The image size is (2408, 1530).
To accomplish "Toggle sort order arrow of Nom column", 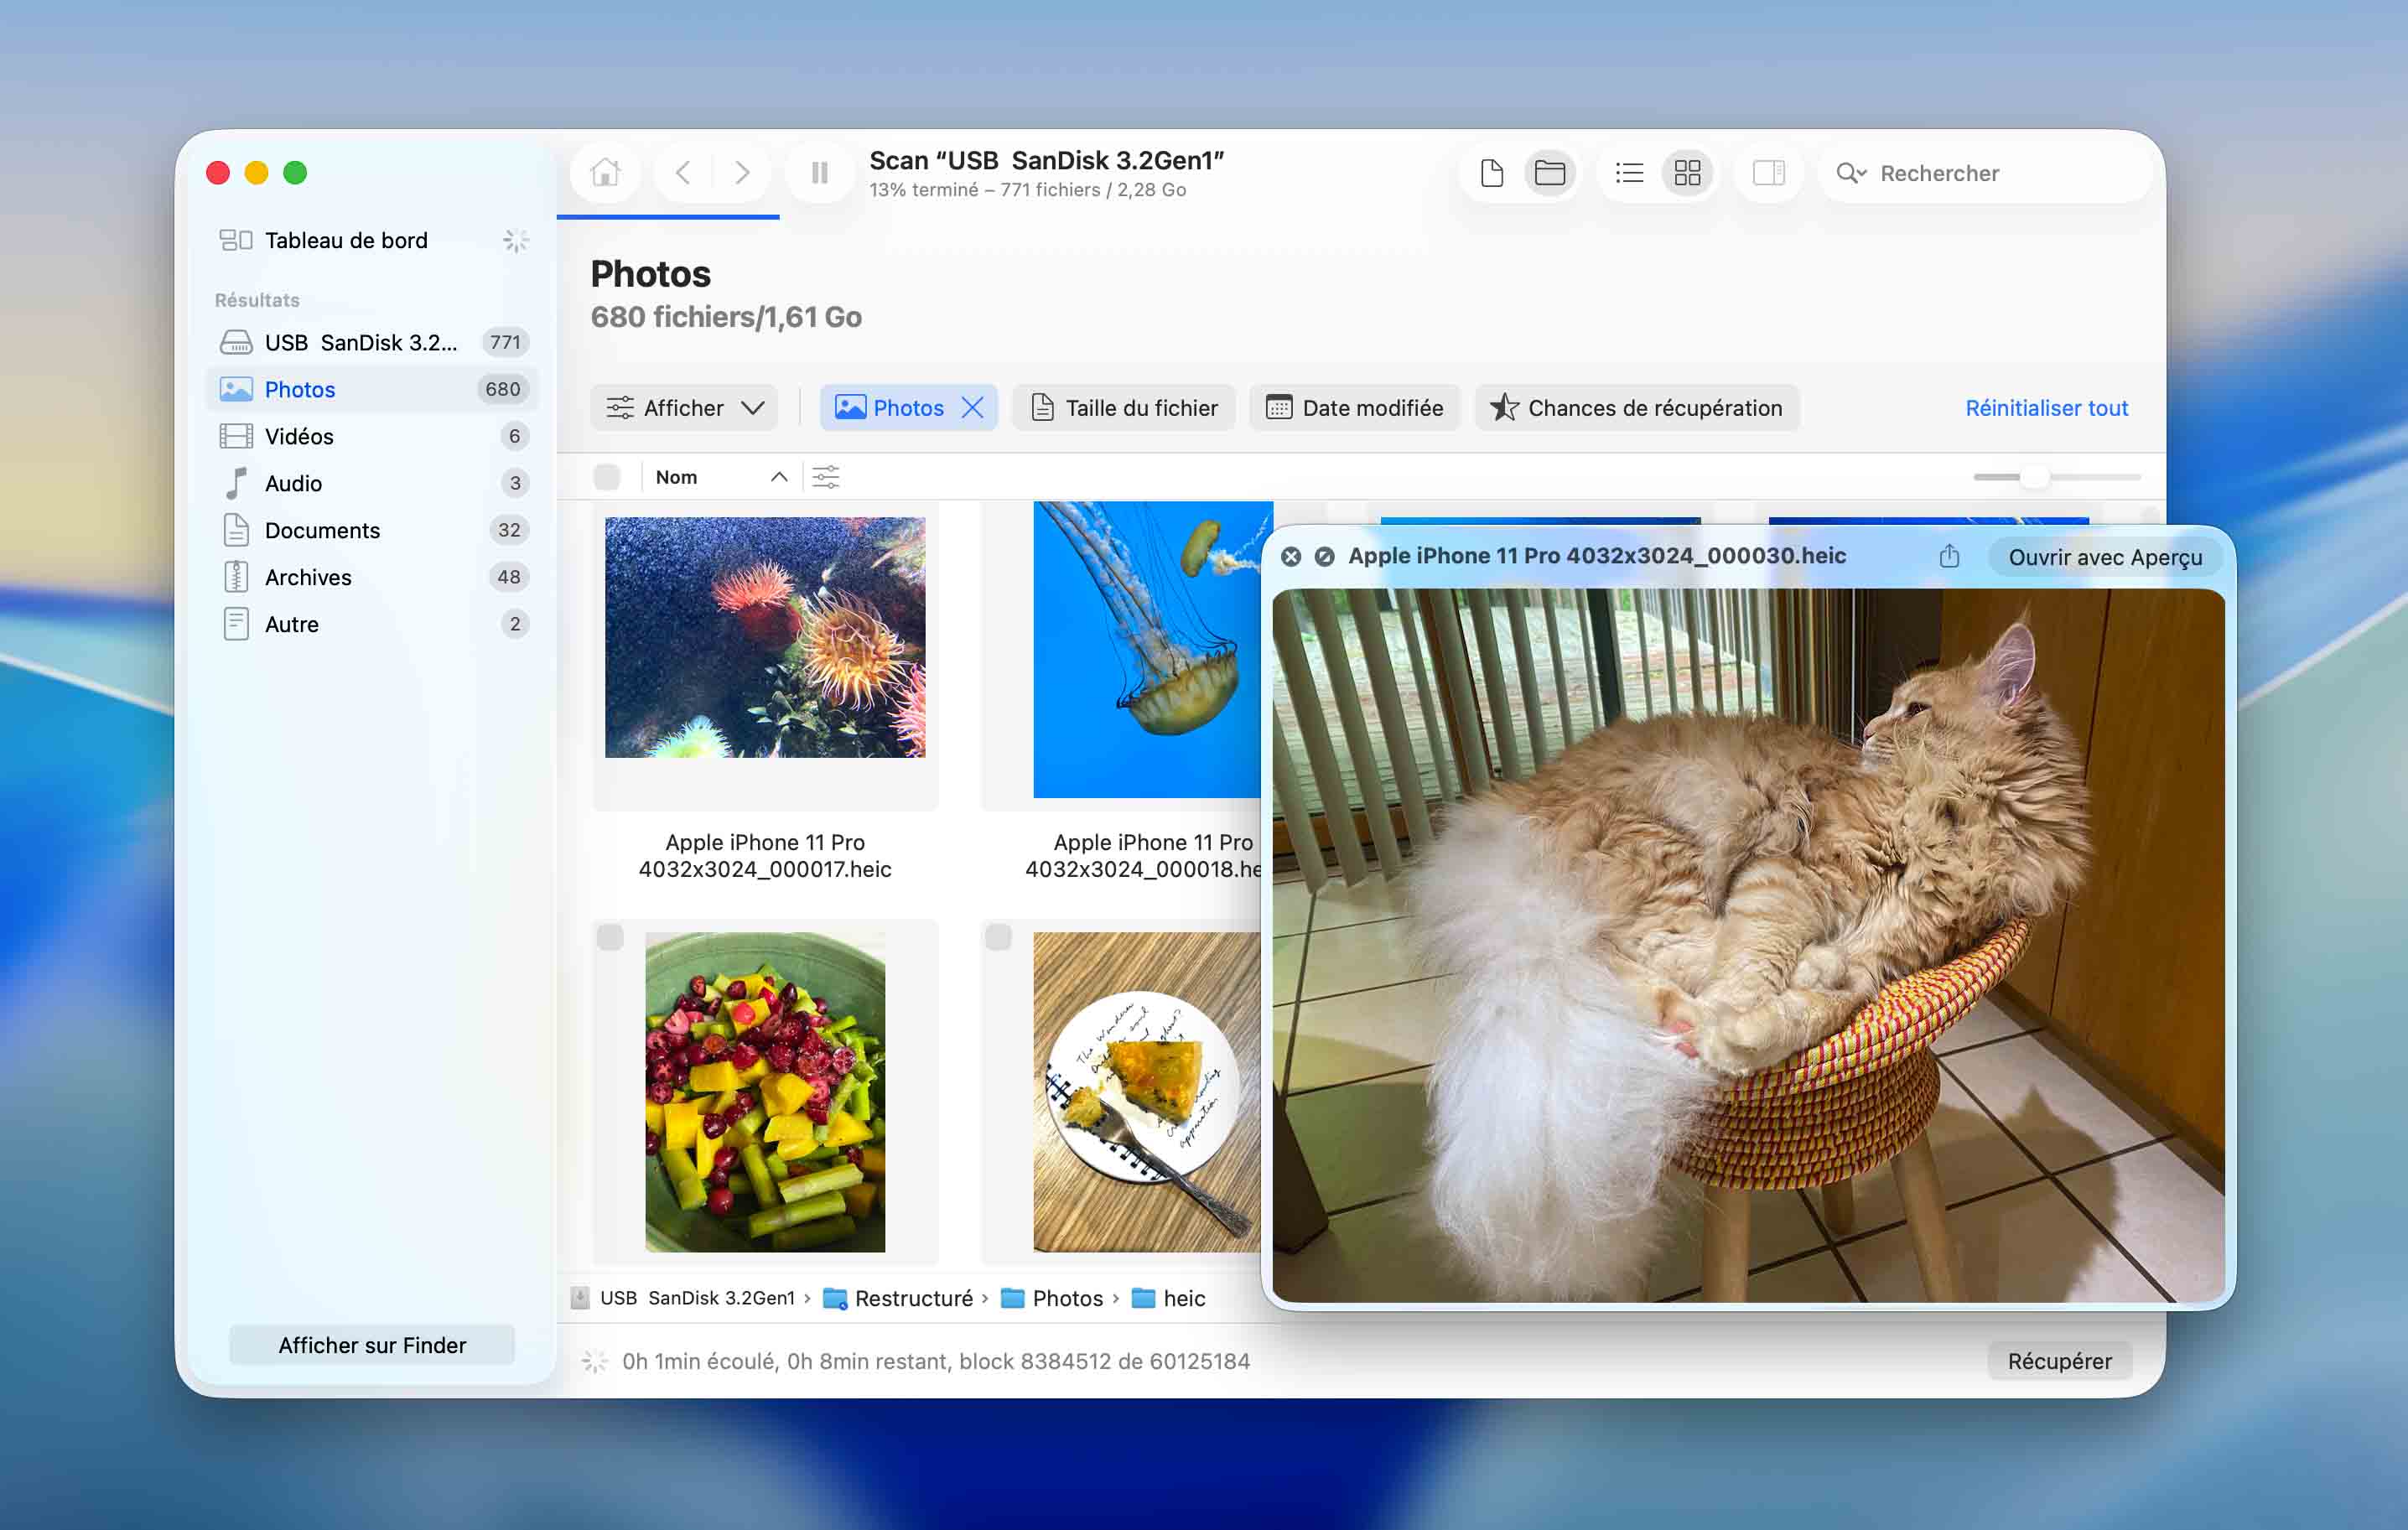I will (779, 477).
